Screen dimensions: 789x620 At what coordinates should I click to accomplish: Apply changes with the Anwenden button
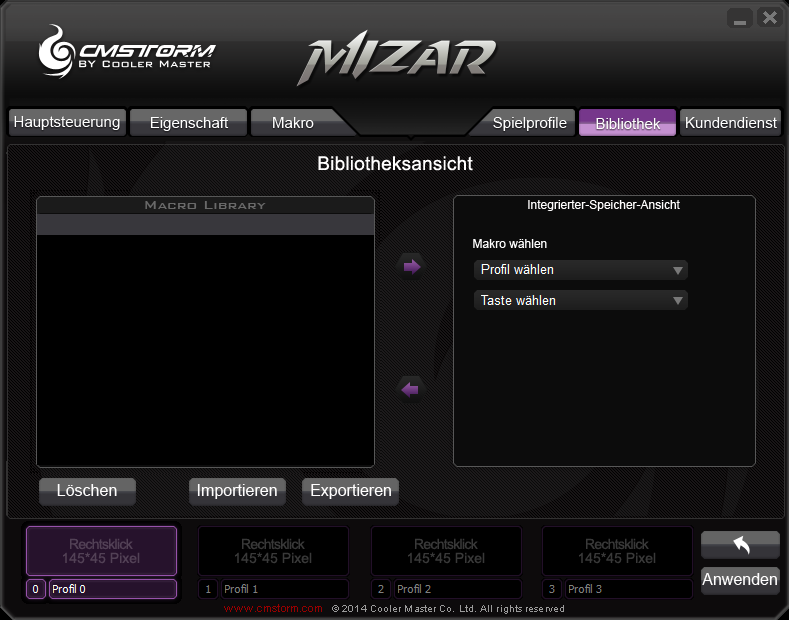tap(740, 580)
